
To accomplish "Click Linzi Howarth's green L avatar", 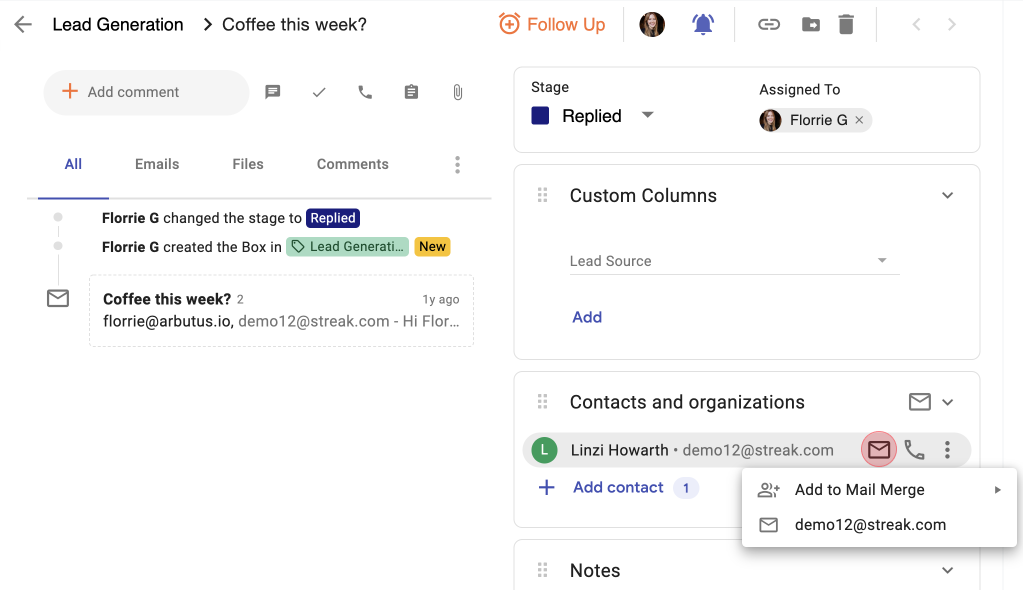I will tap(544, 450).
